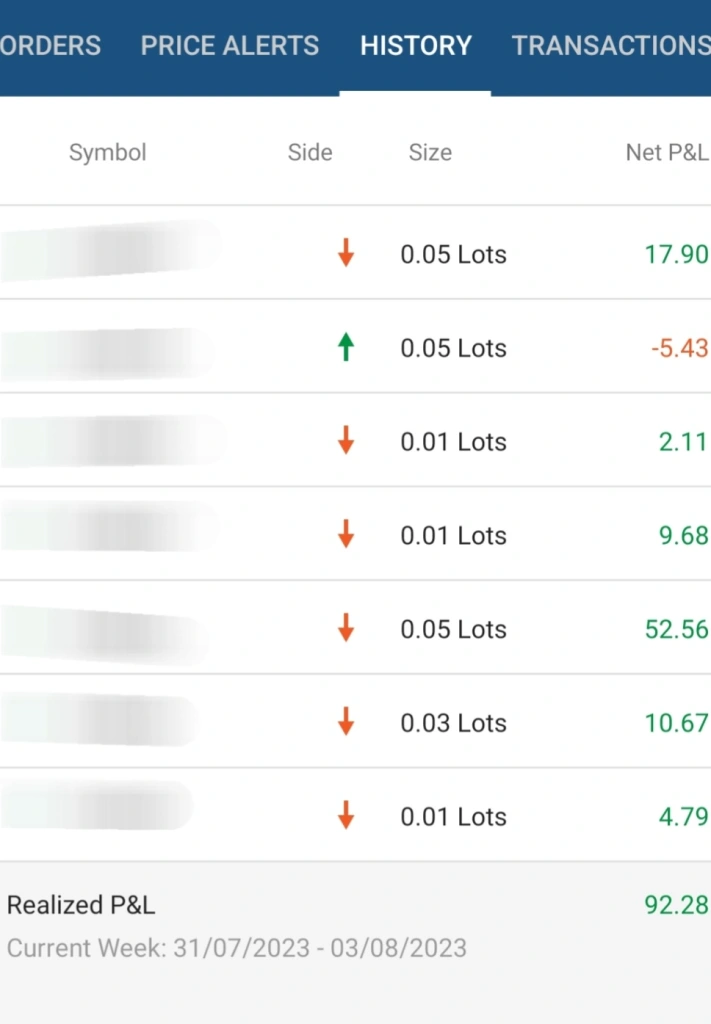Click the Current Week date range
711x1024 pixels.
[x=237, y=948]
